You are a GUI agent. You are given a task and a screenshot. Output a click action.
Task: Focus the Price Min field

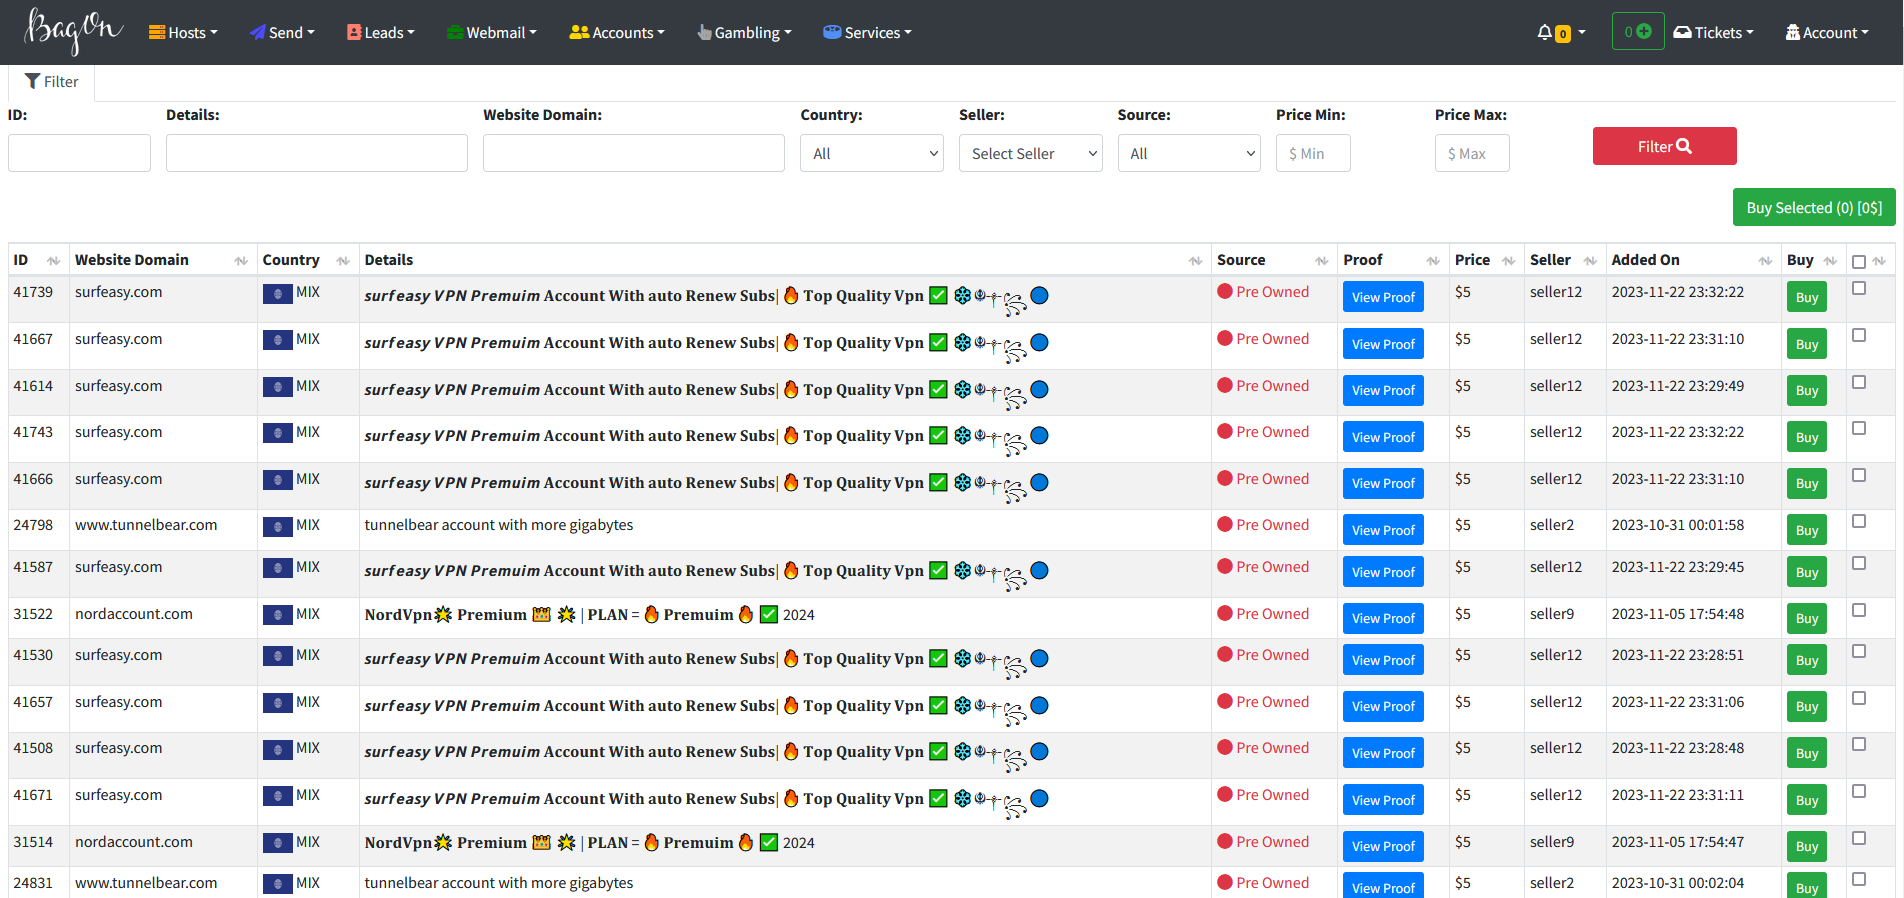[x=1313, y=153]
